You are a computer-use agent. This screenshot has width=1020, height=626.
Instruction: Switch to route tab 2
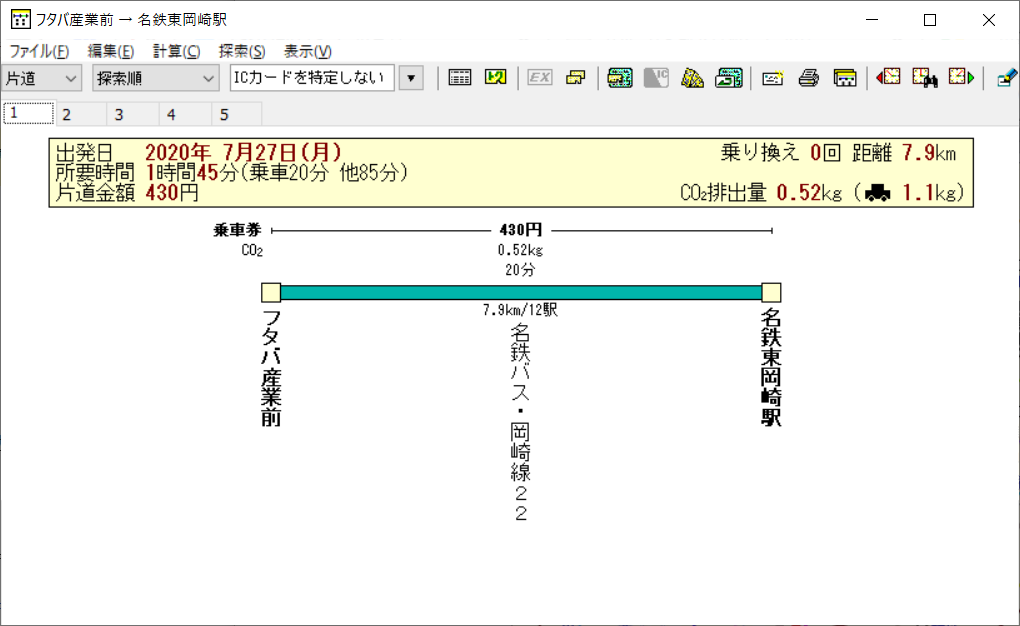tap(81, 115)
